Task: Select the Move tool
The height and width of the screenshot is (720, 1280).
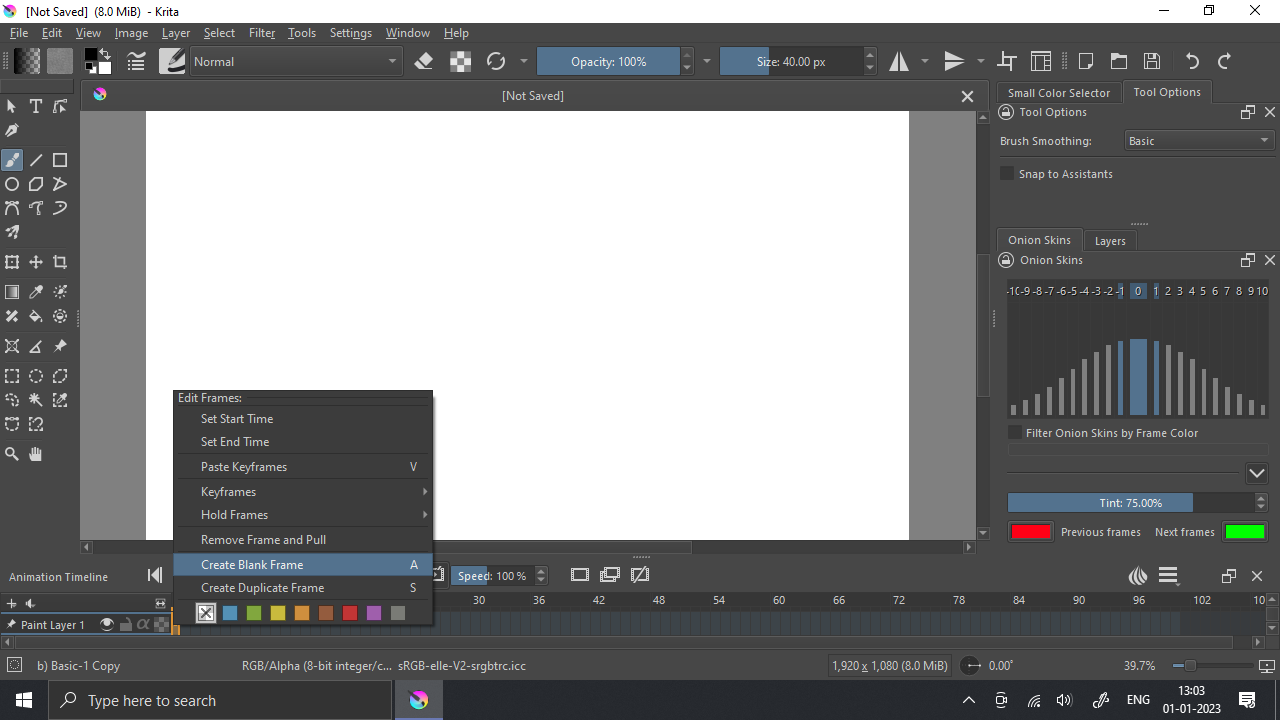Action: (36, 262)
